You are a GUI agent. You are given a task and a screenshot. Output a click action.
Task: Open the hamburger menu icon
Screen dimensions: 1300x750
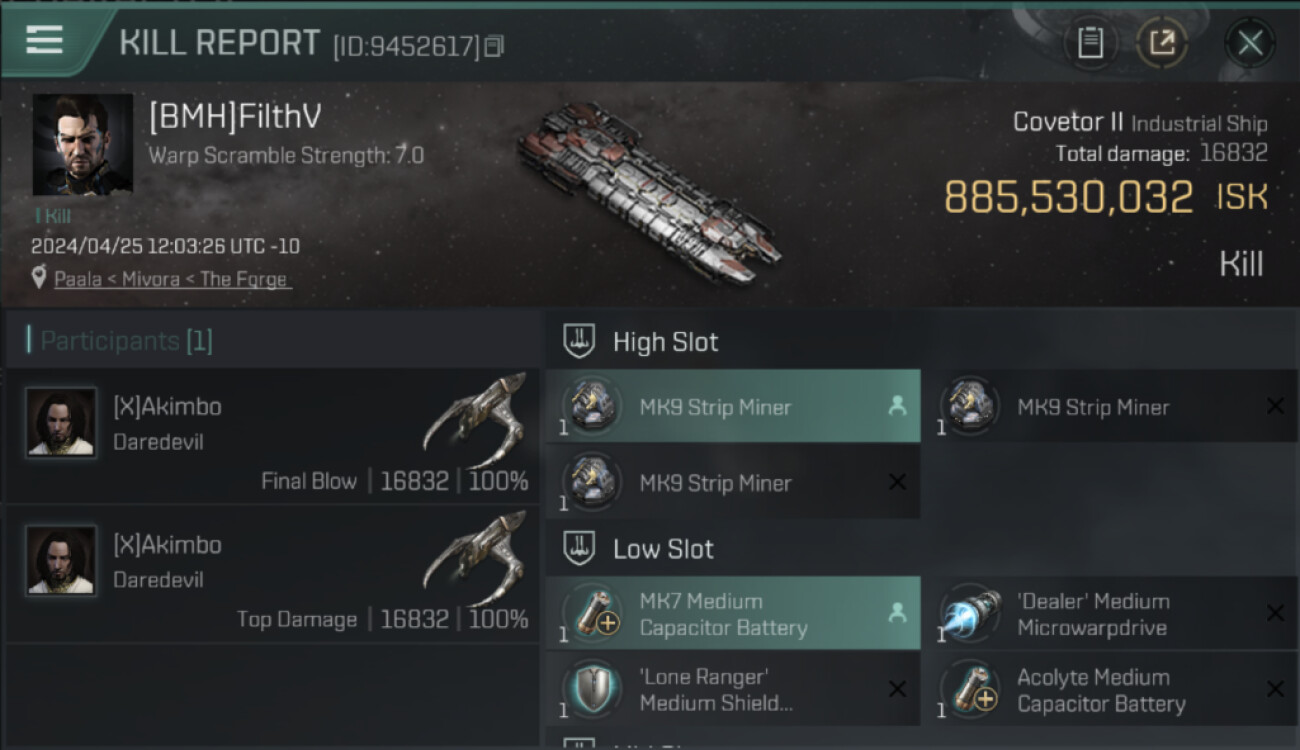(x=44, y=40)
